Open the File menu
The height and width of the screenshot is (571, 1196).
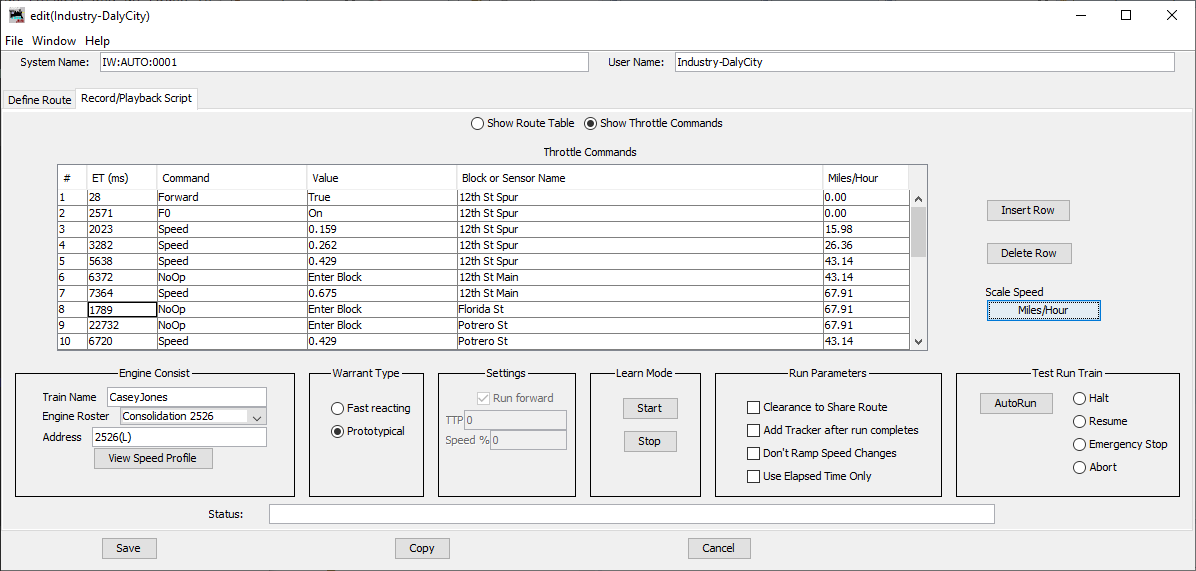point(14,40)
